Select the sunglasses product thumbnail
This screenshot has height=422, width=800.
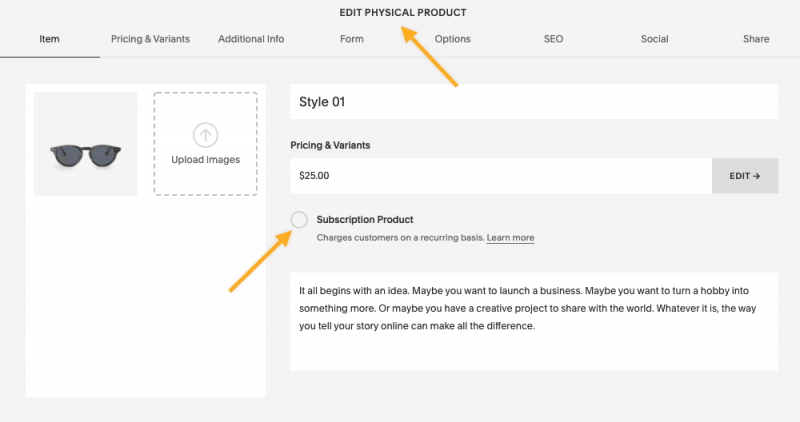[86, 144]
